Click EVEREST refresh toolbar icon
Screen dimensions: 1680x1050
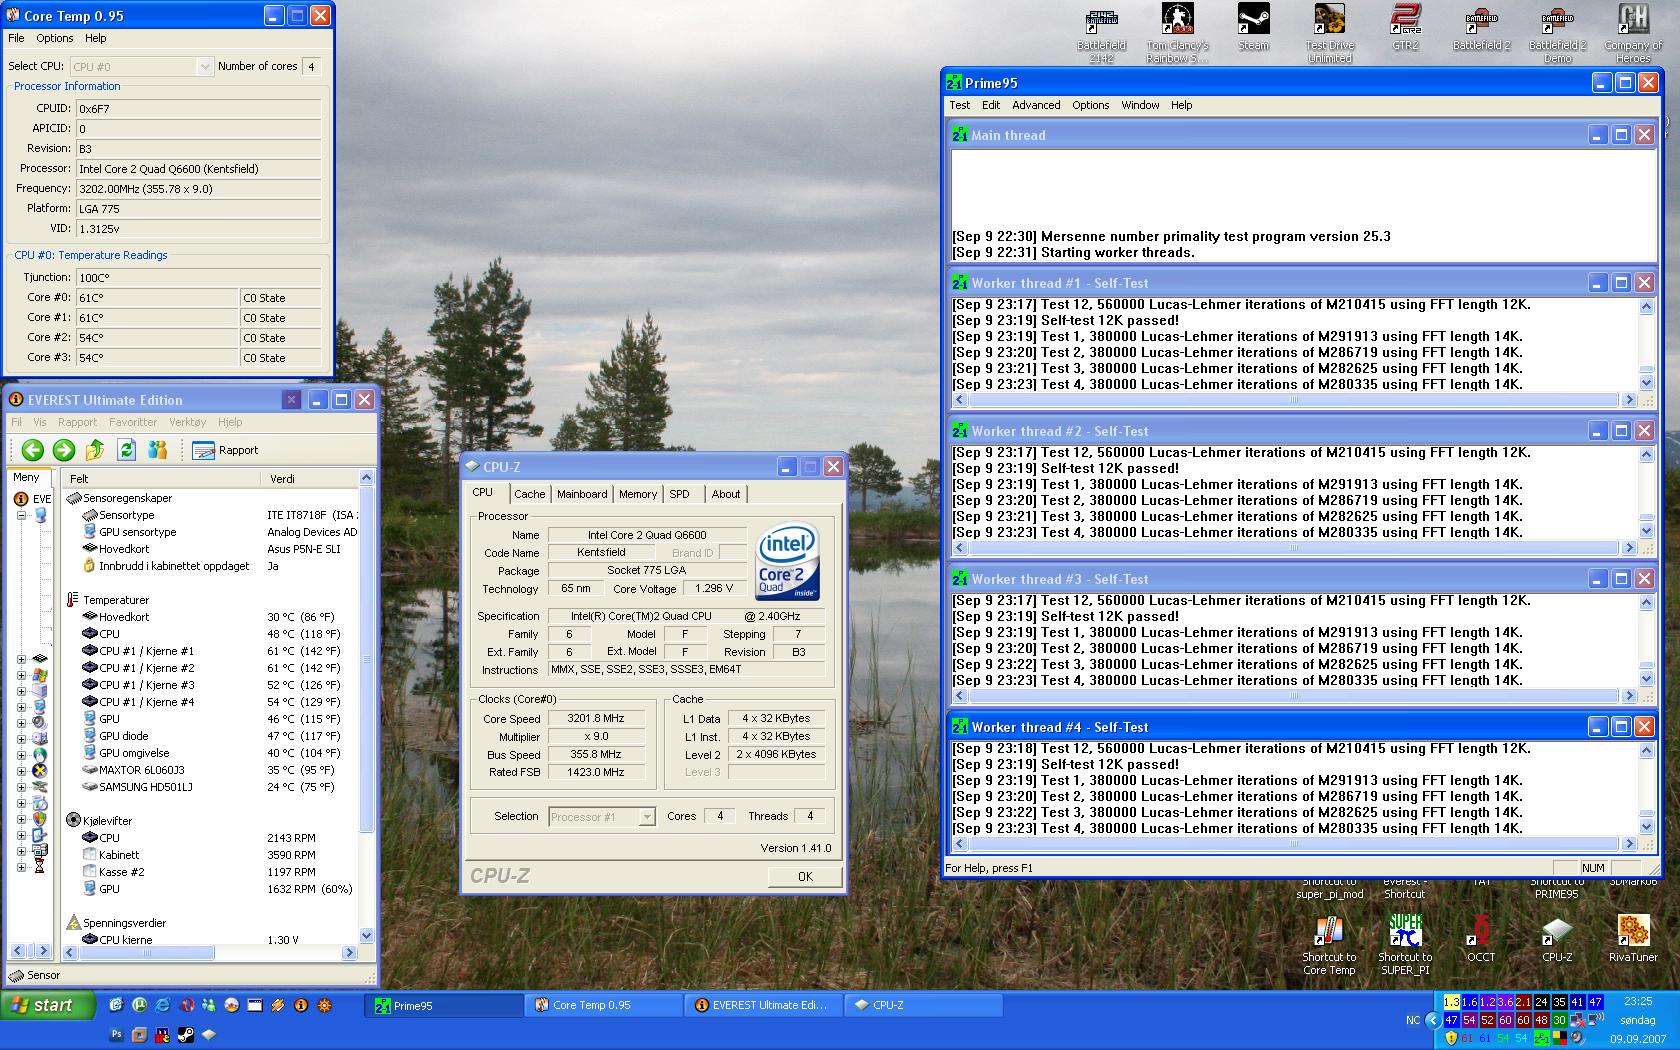[126, 450]
